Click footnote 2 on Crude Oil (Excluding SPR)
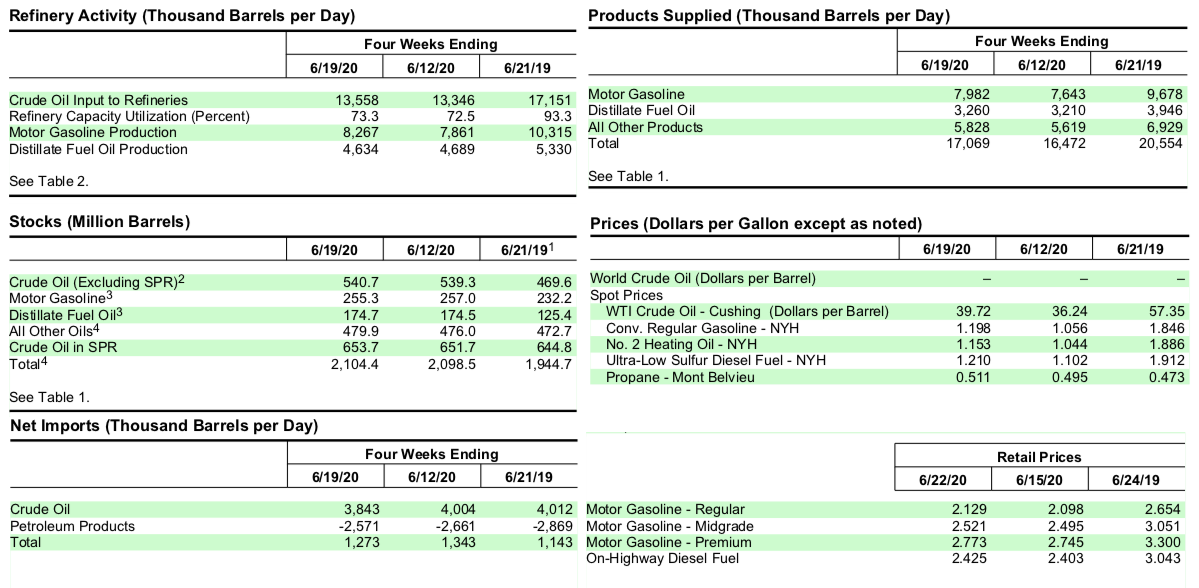 coord(182,279)
